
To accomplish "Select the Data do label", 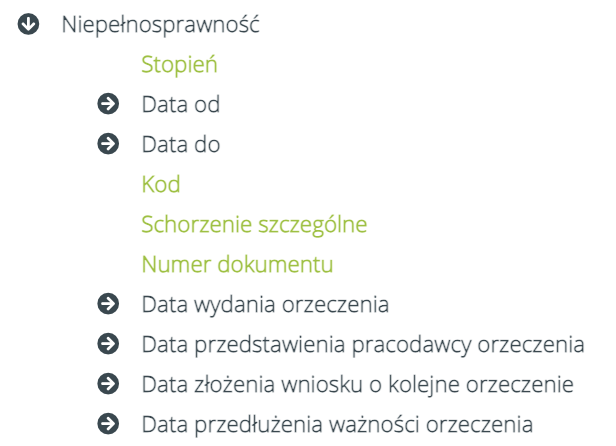I will pos(181,145).
